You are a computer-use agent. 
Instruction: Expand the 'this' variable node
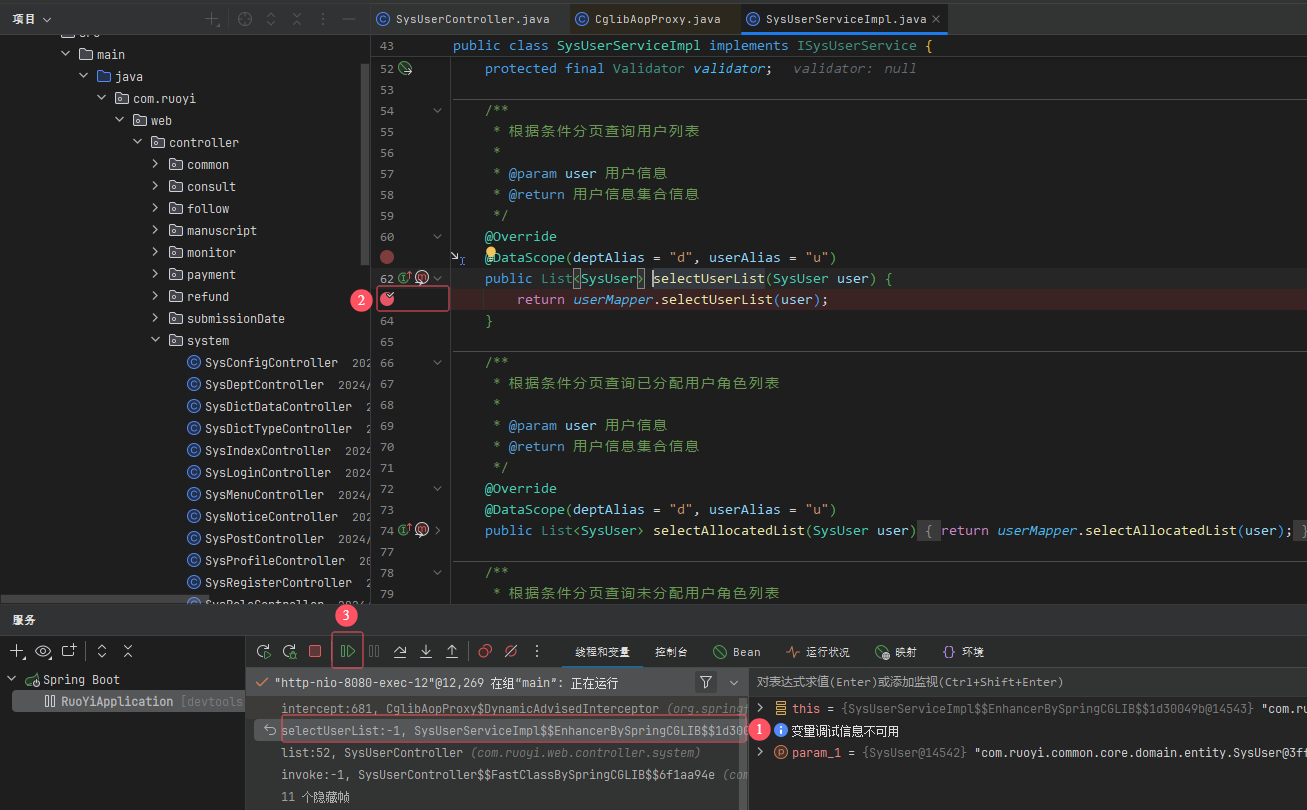[x=761, y=708]
